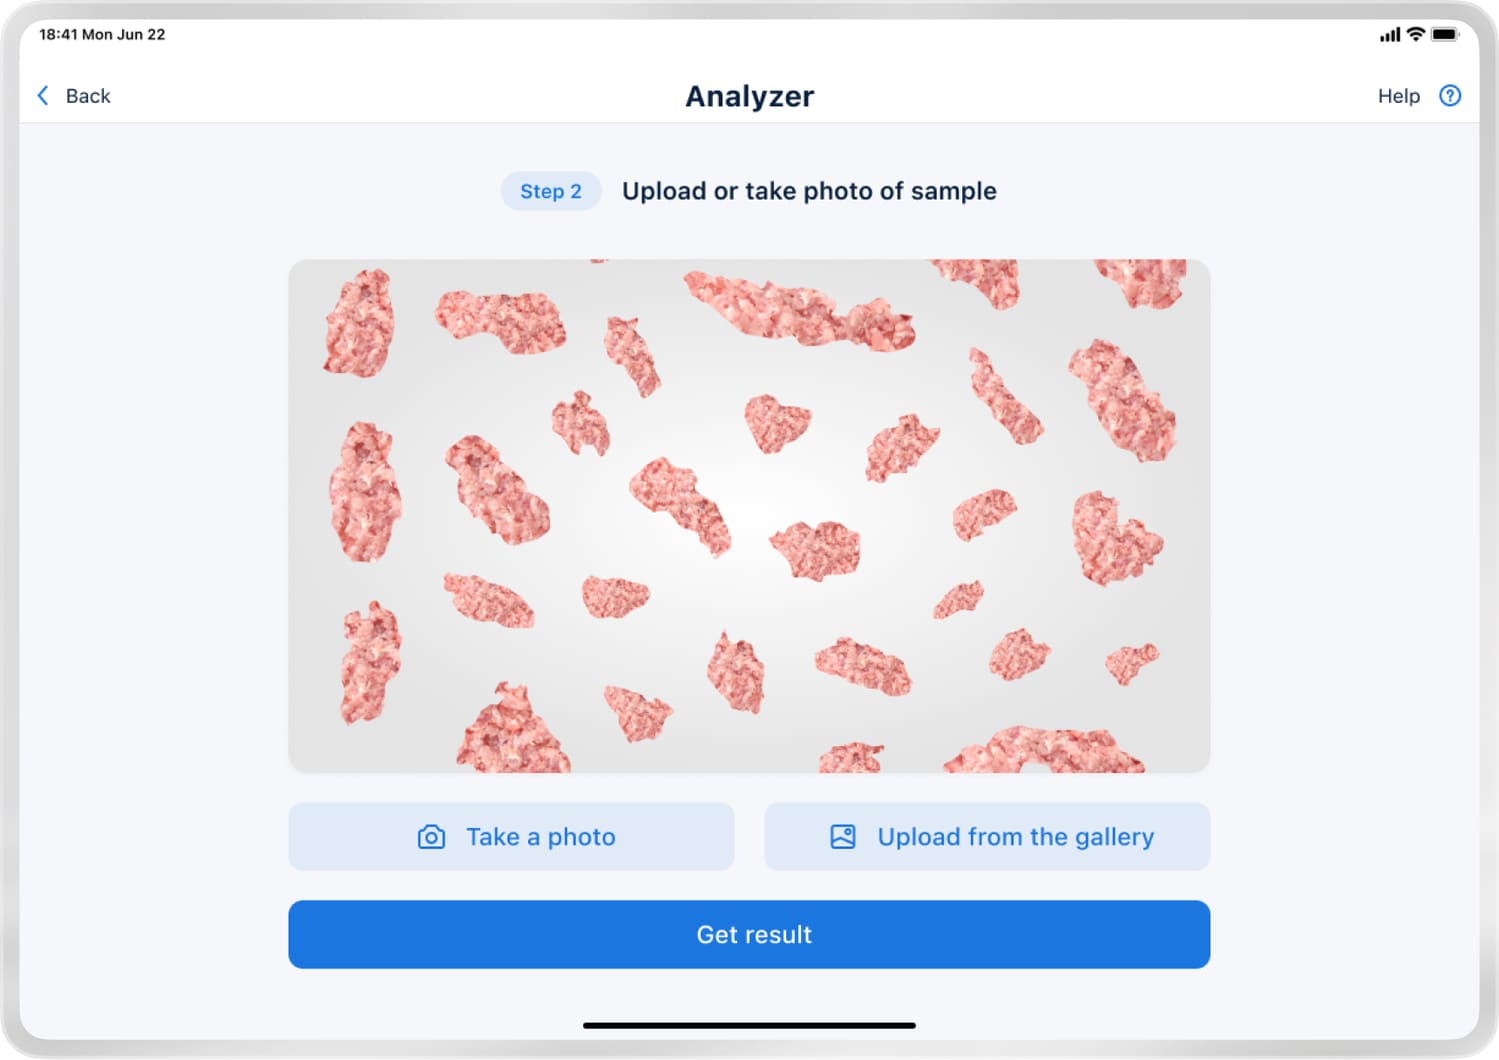Tap the back chevron arrow icon
Image resolution: width=1499 pixels, height=1060 pixels.
[x=43, y=96]
